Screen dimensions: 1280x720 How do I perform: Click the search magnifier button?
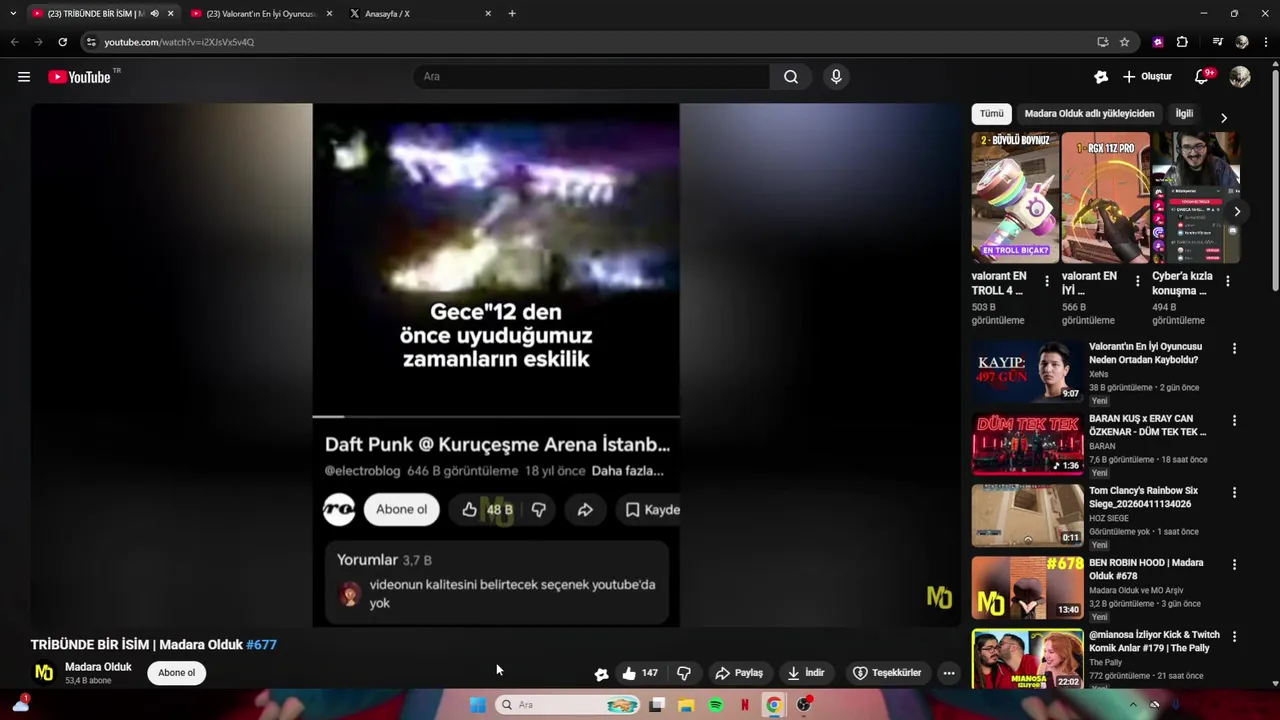pos(791,77)
